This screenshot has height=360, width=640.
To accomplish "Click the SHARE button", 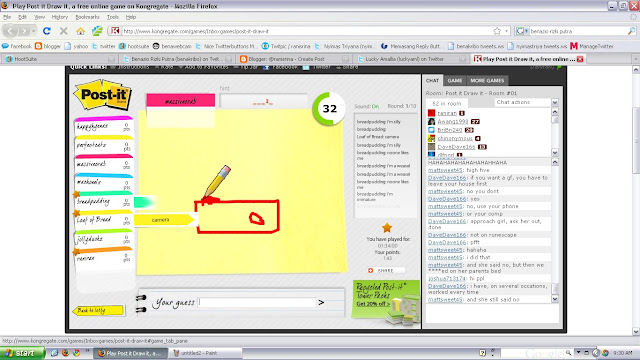I will pyautogui.click(x=385, y=271).
